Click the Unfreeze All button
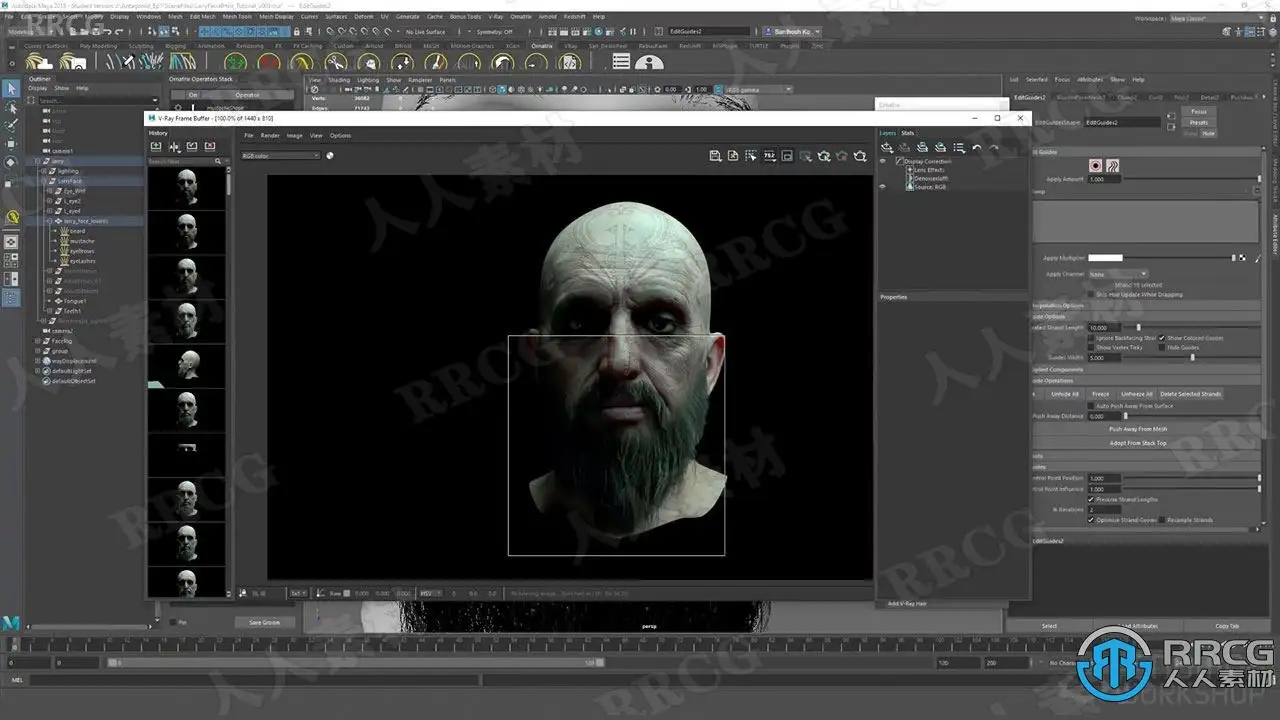Image resolution: width=1280 pixels, height=720 pixels. click(1136, 394)
